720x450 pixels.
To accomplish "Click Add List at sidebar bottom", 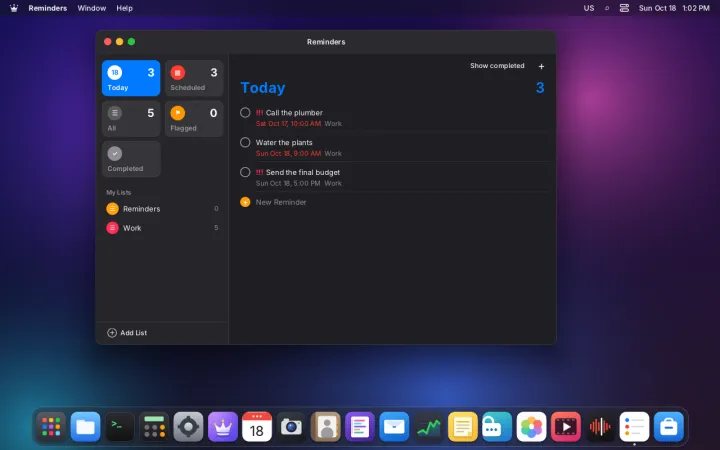I will 127,333.
